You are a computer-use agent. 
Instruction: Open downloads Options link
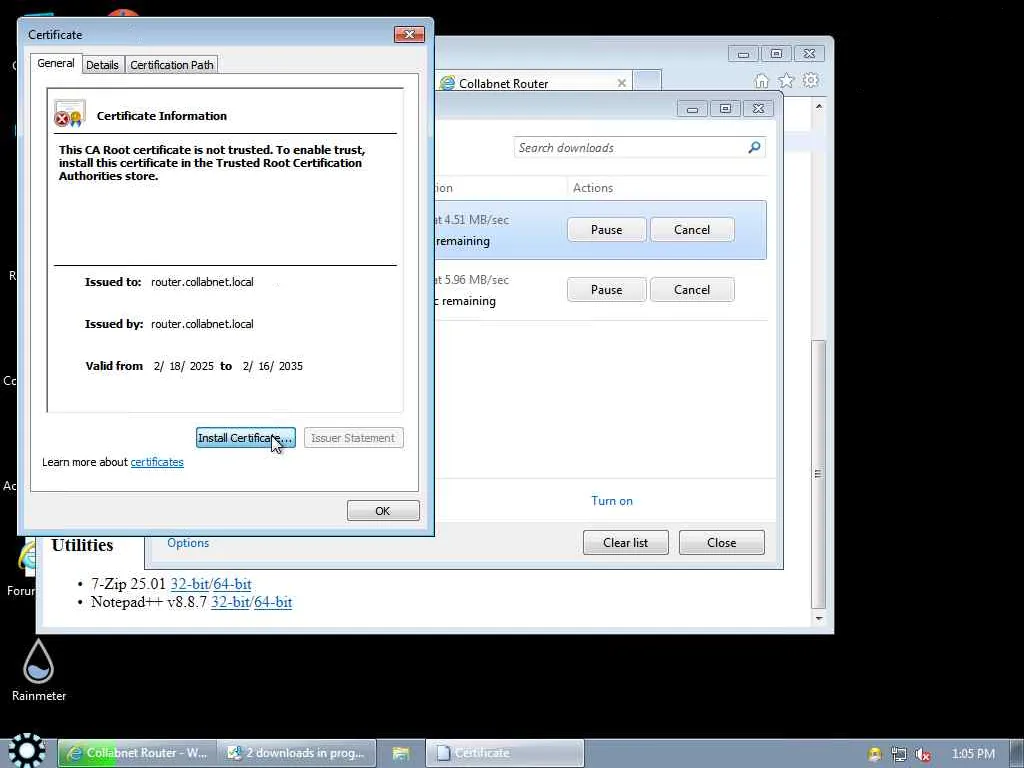tap(188, 543)
